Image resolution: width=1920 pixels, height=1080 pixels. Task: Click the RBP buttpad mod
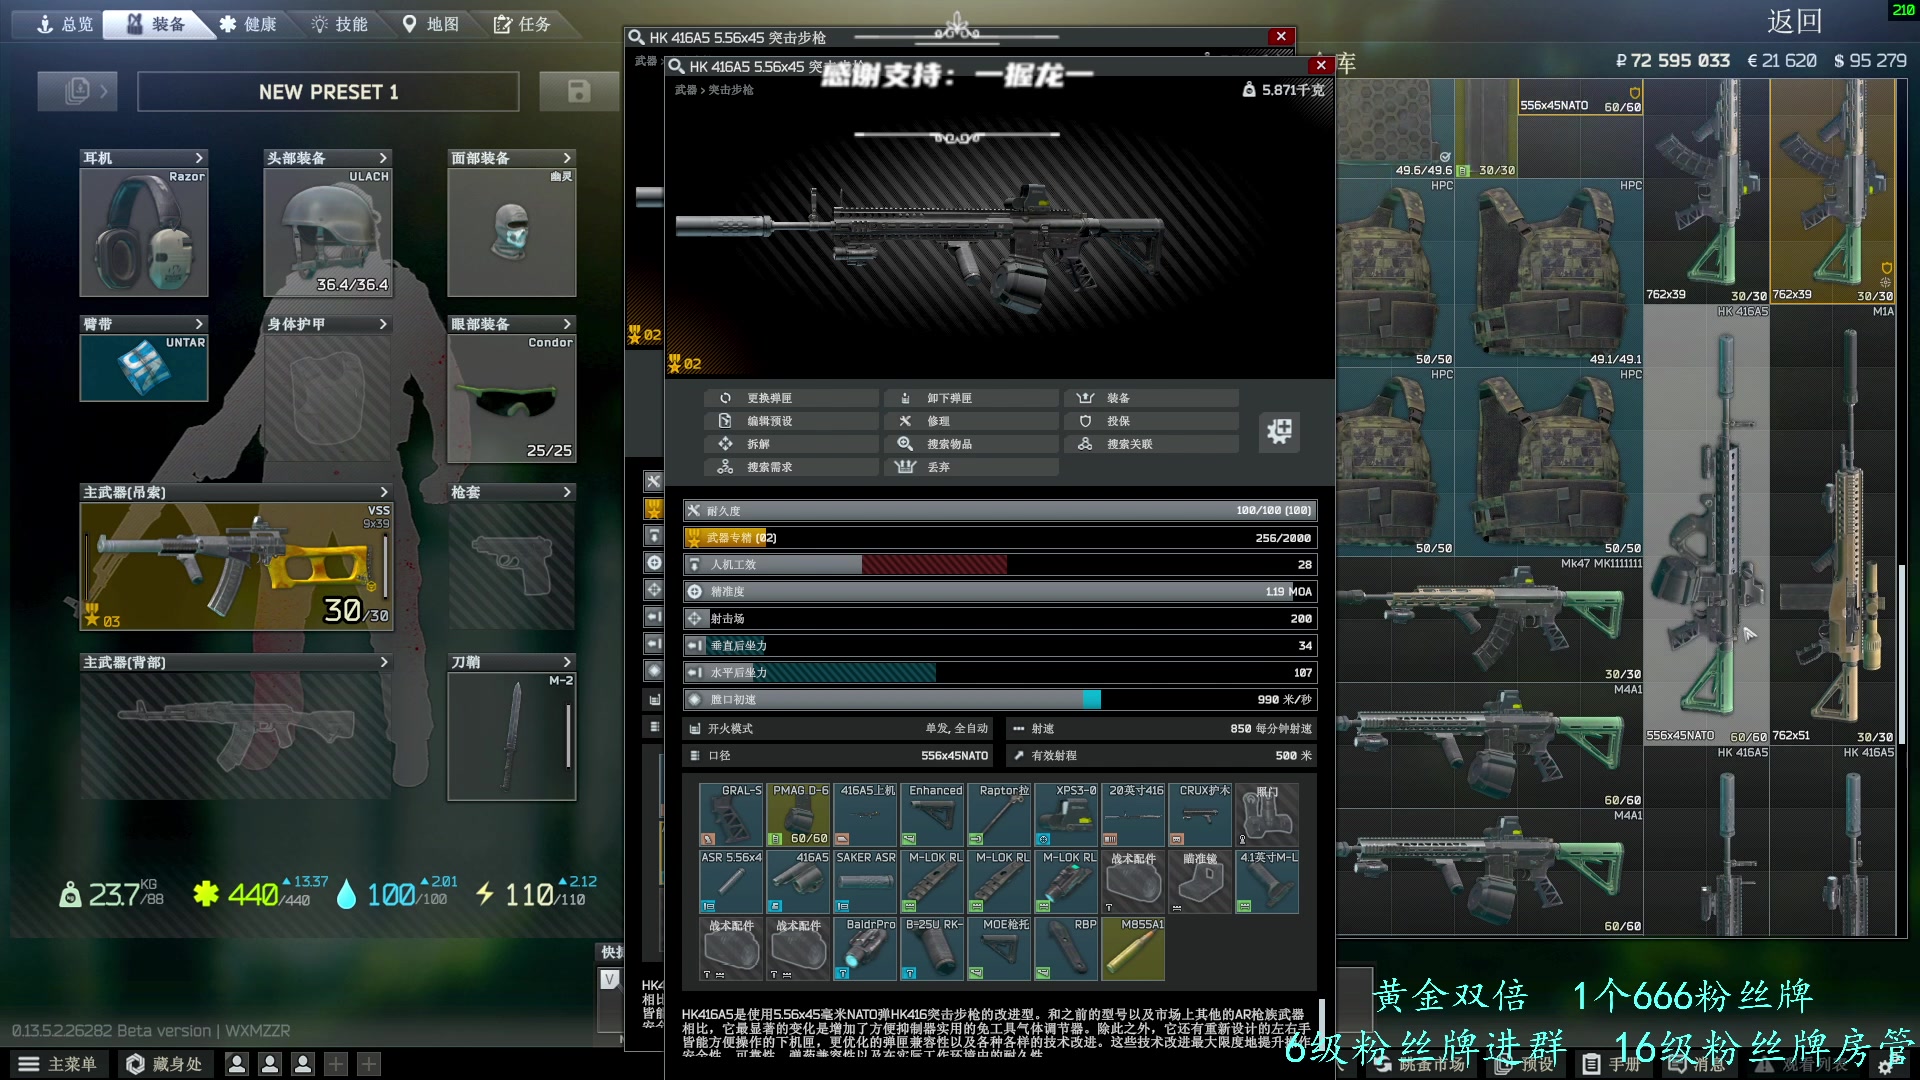click(x=1066, y=949)
